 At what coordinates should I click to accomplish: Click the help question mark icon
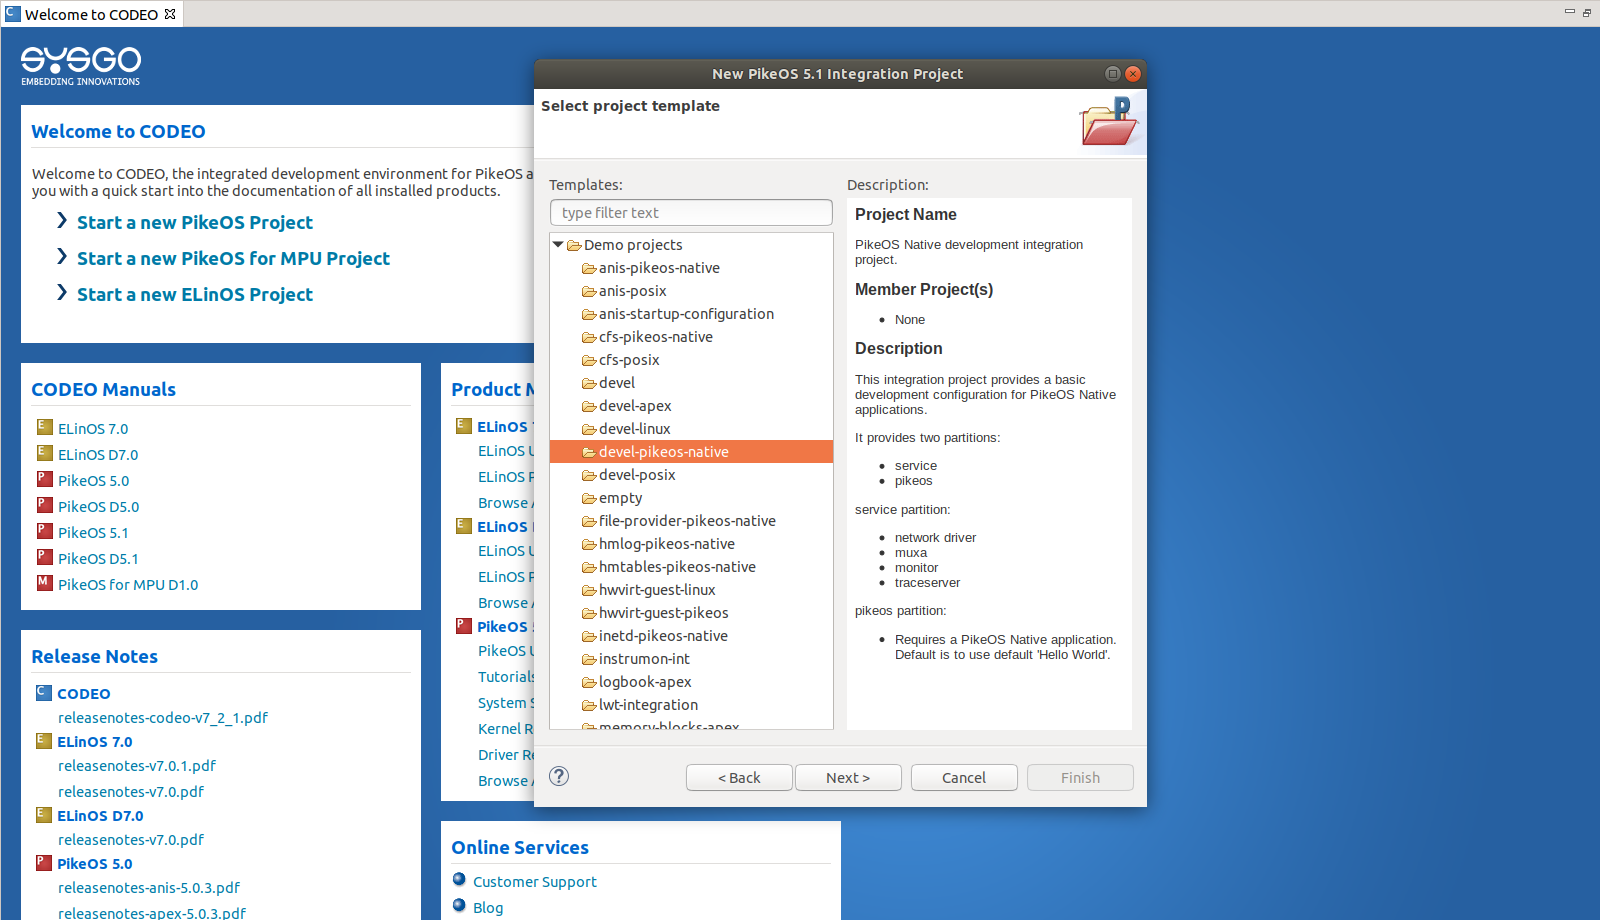559,777
